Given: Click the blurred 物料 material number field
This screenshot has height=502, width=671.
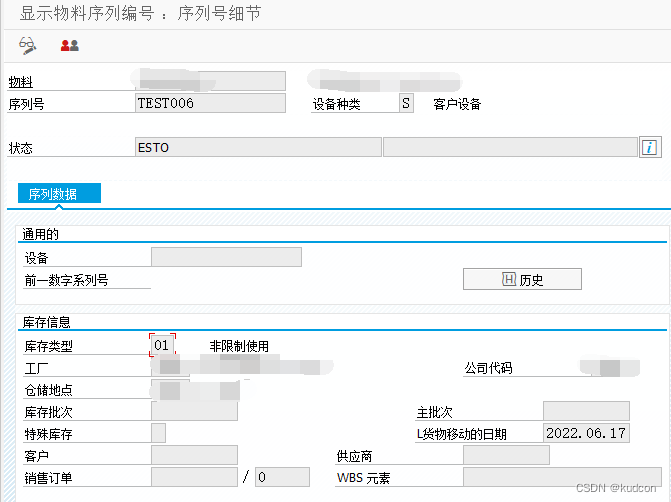Looking at the screenshot, I should pyautogui.click(x=210, y=81).
